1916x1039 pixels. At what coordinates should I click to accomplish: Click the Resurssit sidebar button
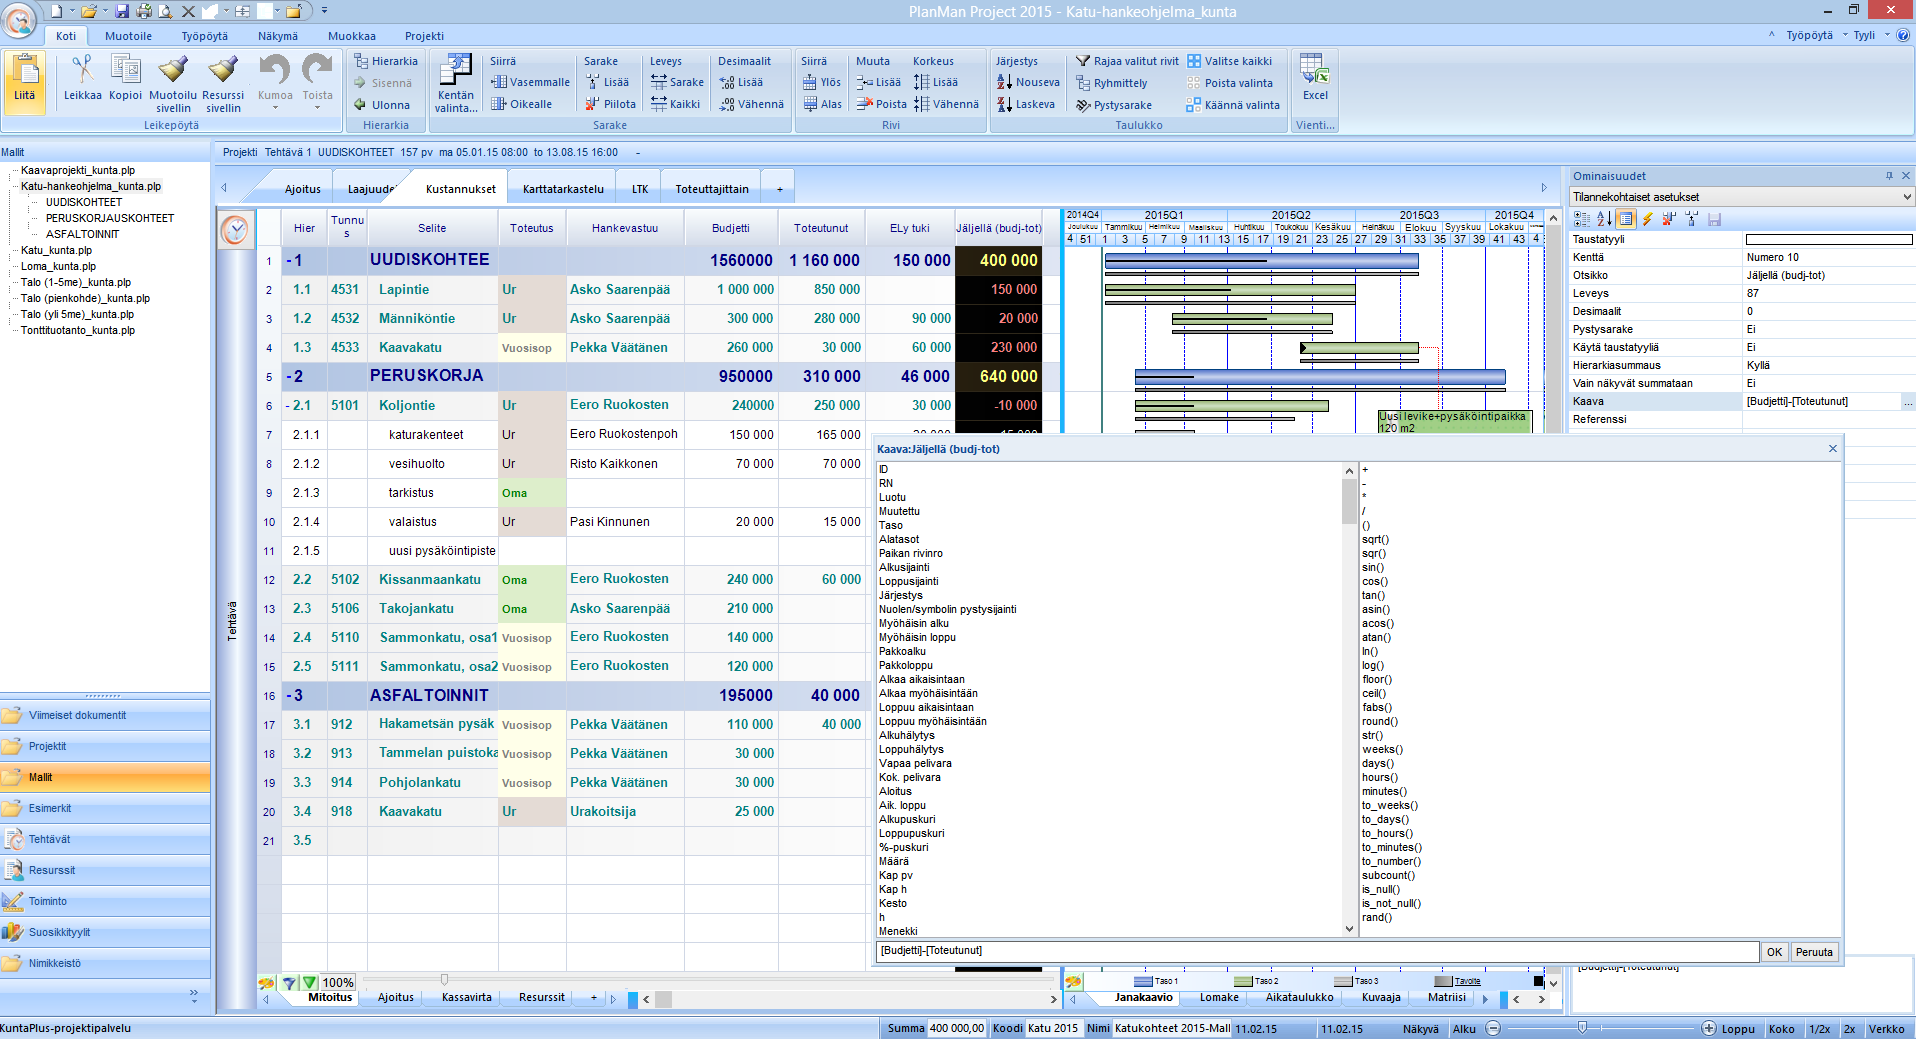(105, 871)
